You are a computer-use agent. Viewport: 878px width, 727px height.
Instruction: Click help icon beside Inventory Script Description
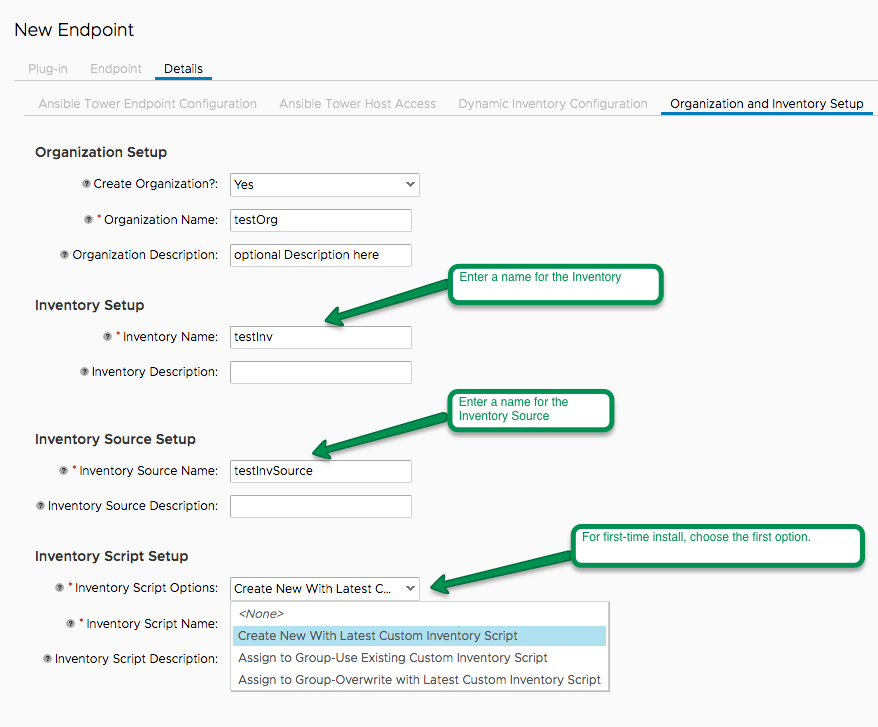click(48, 659)
